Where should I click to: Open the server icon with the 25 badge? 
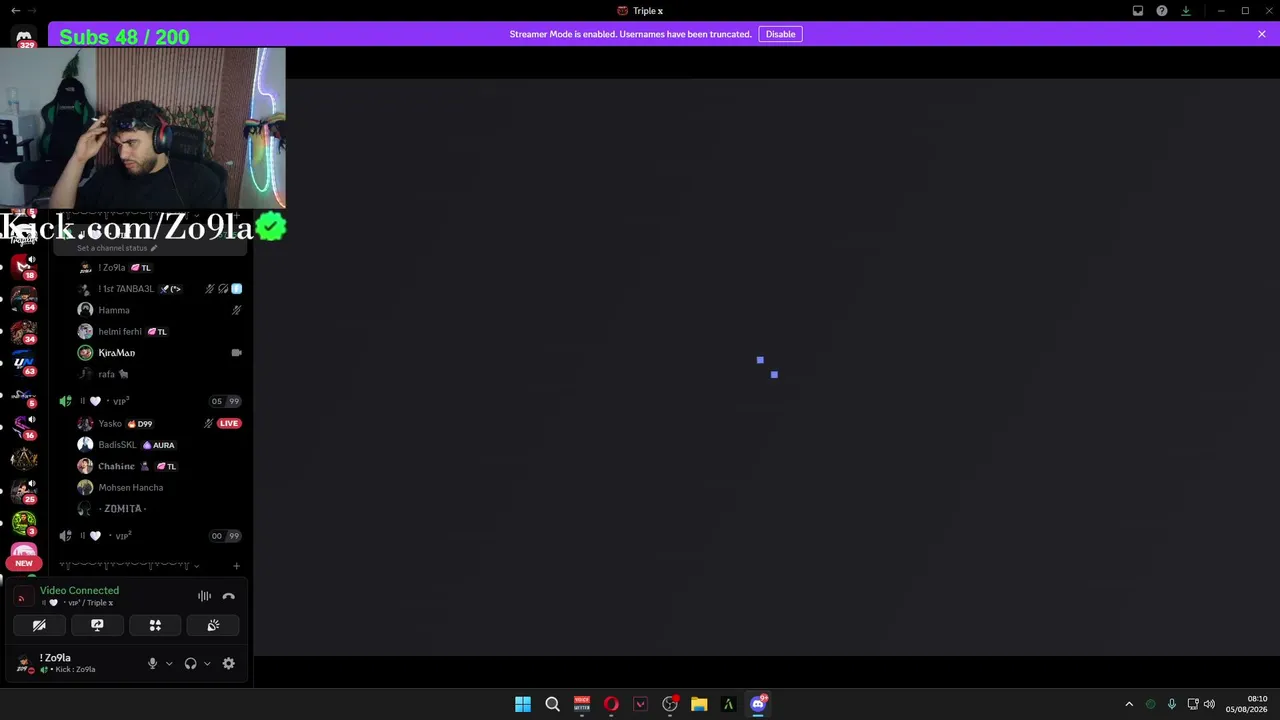pyautogui.click(x=24, y=491)
